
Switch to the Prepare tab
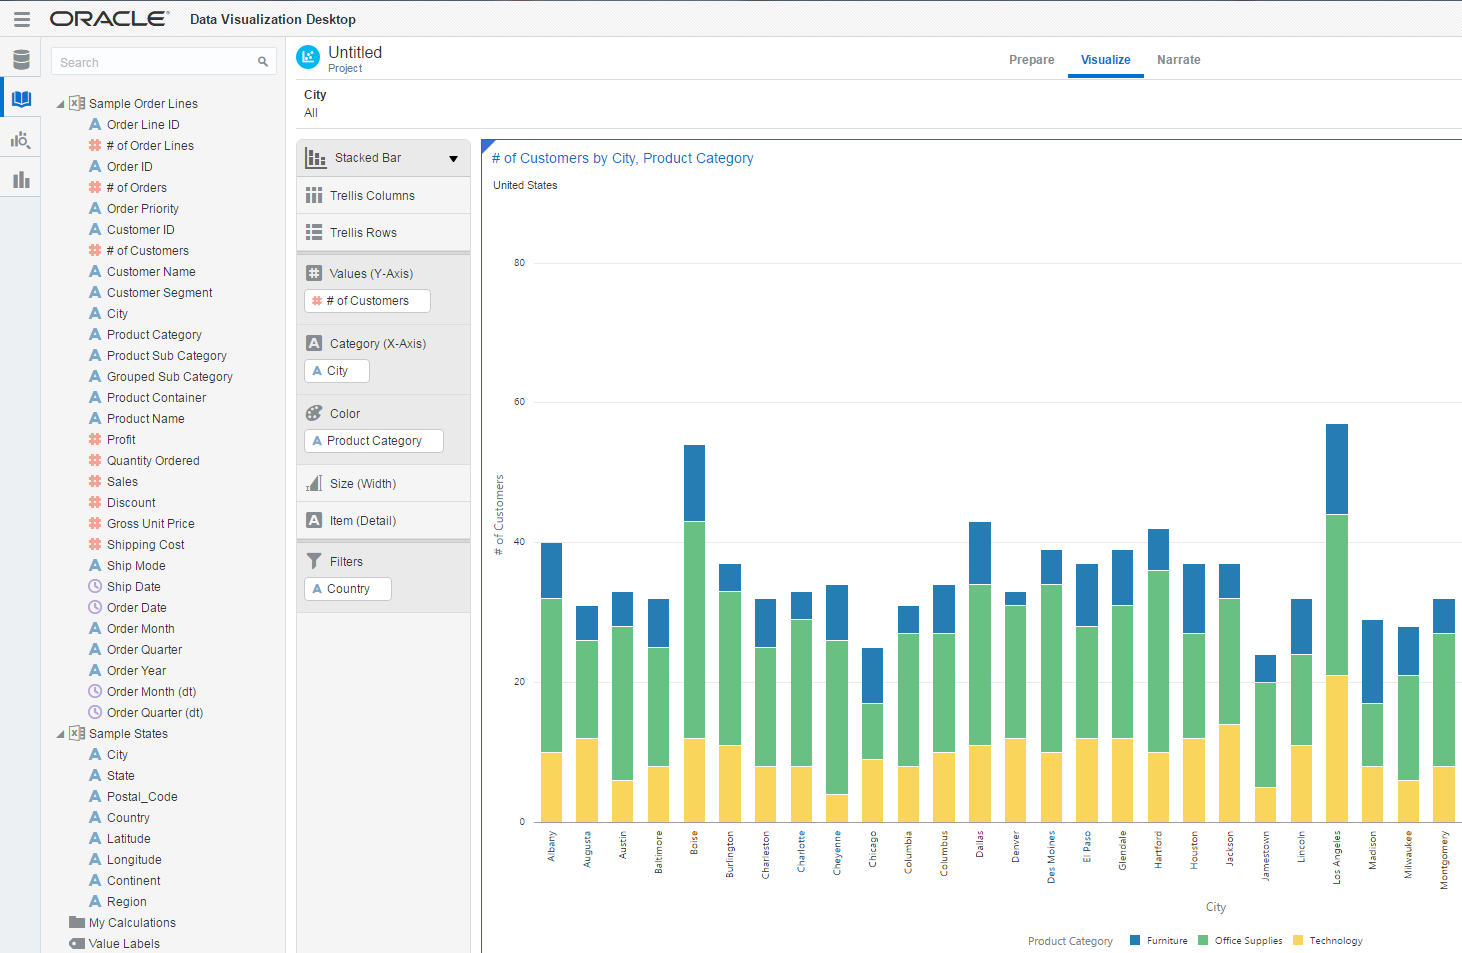coord(1031,60)
